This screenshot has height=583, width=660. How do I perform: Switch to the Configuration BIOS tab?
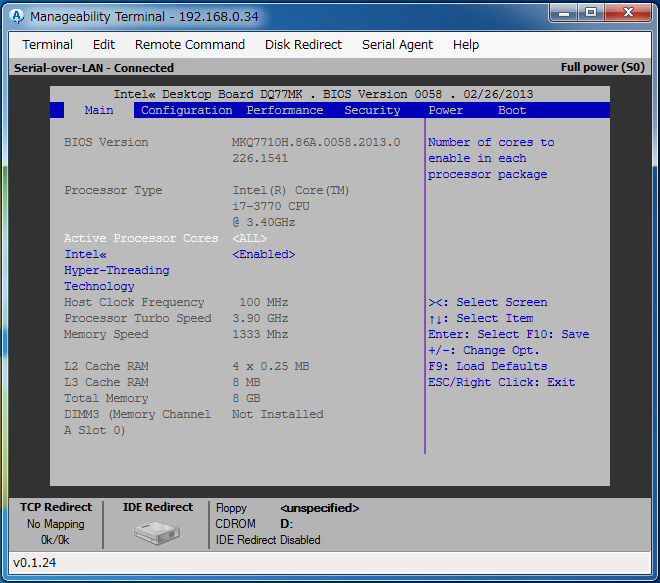click(186, 110)
